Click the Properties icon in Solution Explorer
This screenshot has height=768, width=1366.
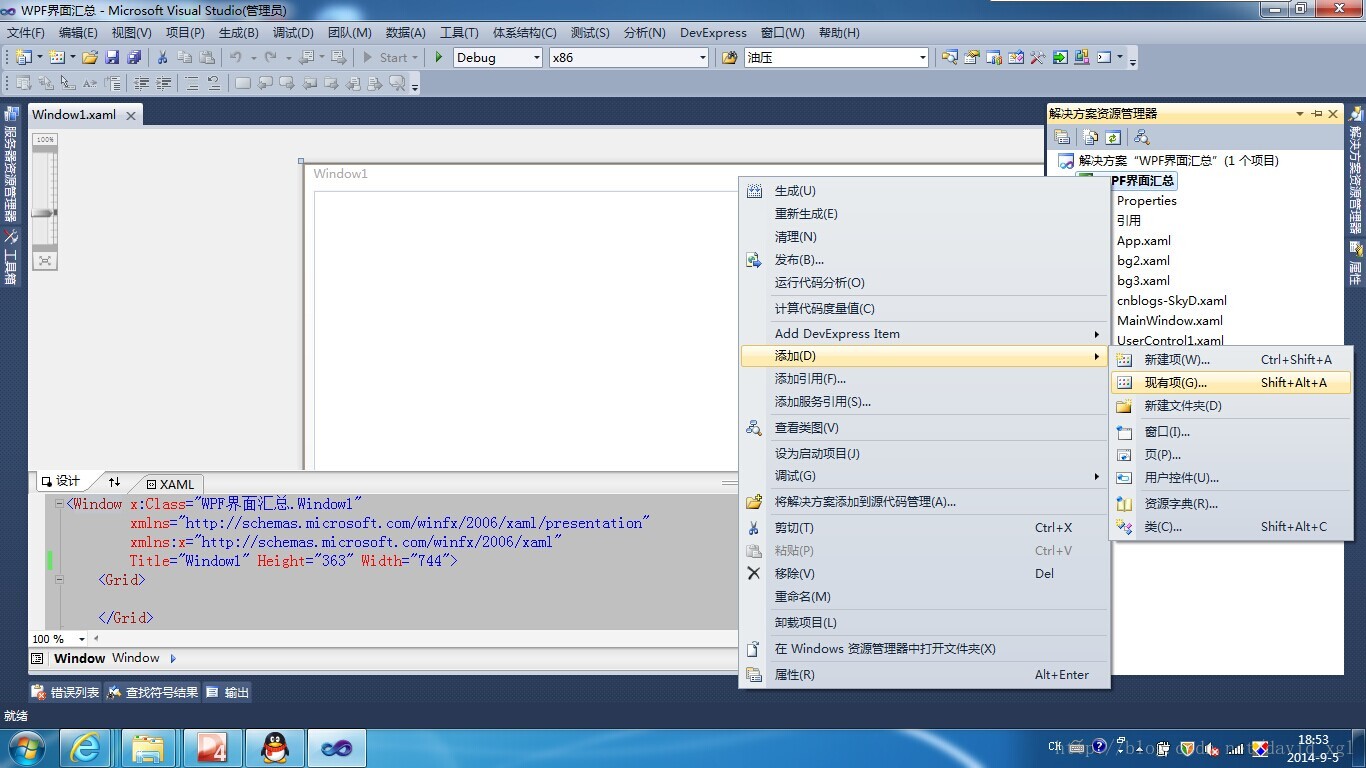pos(1062,137)
